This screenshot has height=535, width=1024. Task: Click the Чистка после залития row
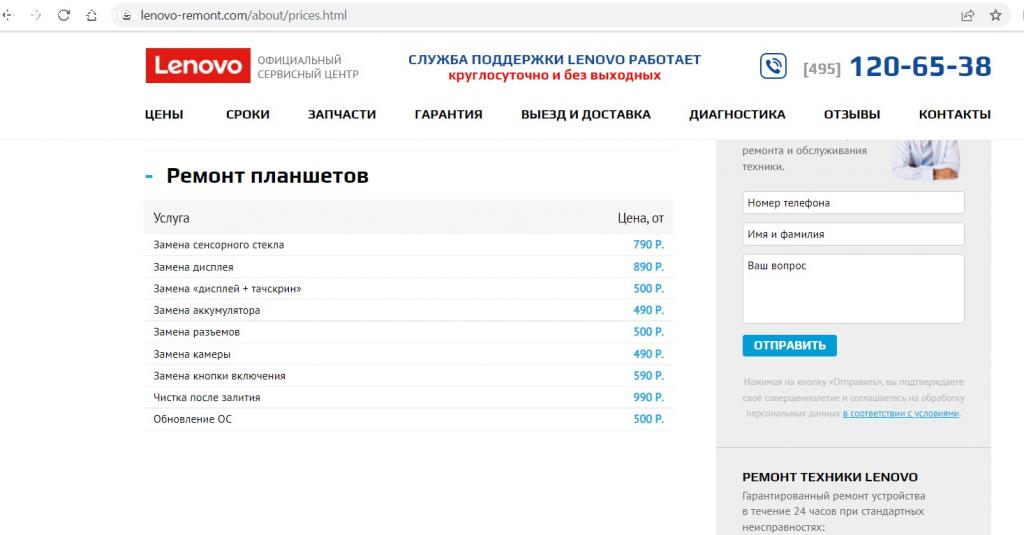[408, 397]
